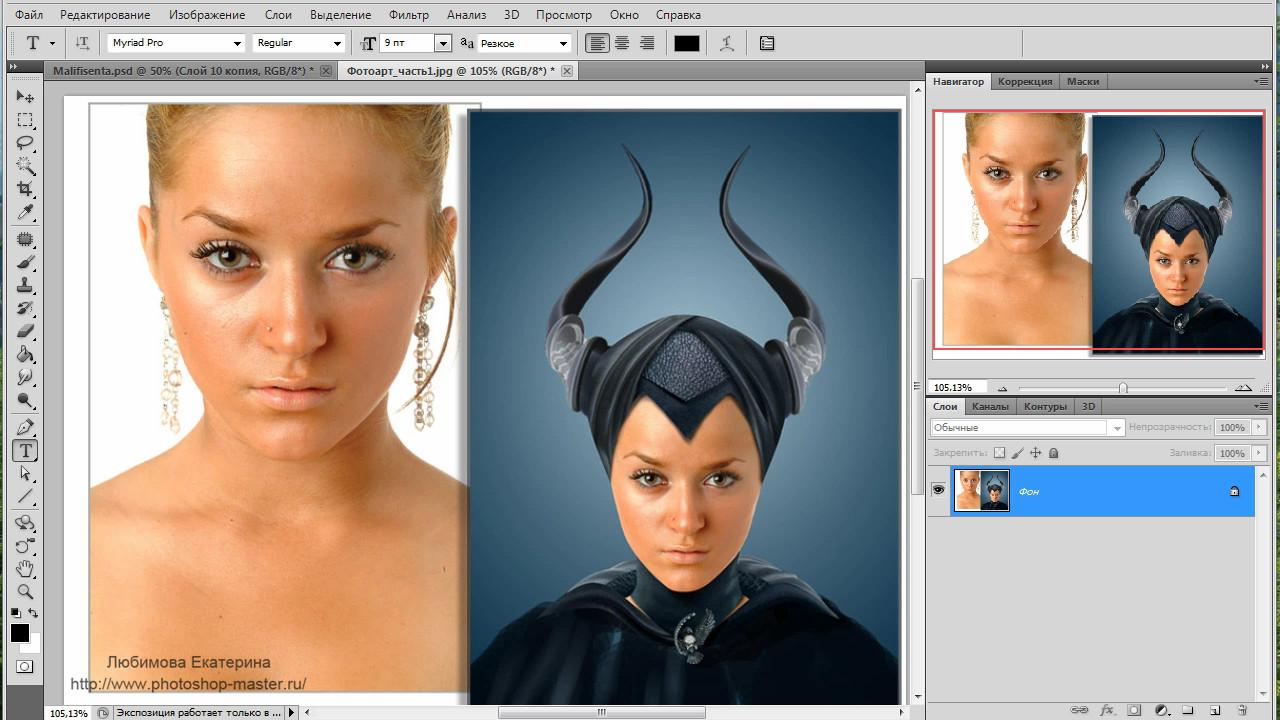The height and width of the screenshot is (720, 1280).
Task: Click the warp text icon
Action: 727,43
